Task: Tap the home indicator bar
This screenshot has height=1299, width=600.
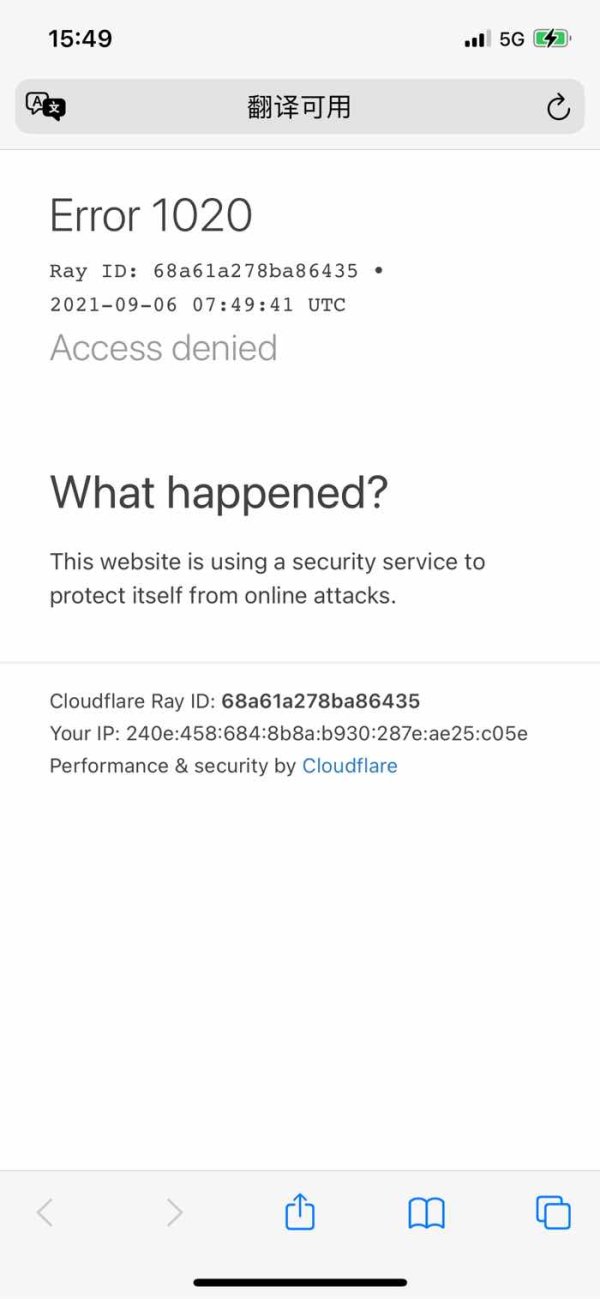Action: point(300,1282)
